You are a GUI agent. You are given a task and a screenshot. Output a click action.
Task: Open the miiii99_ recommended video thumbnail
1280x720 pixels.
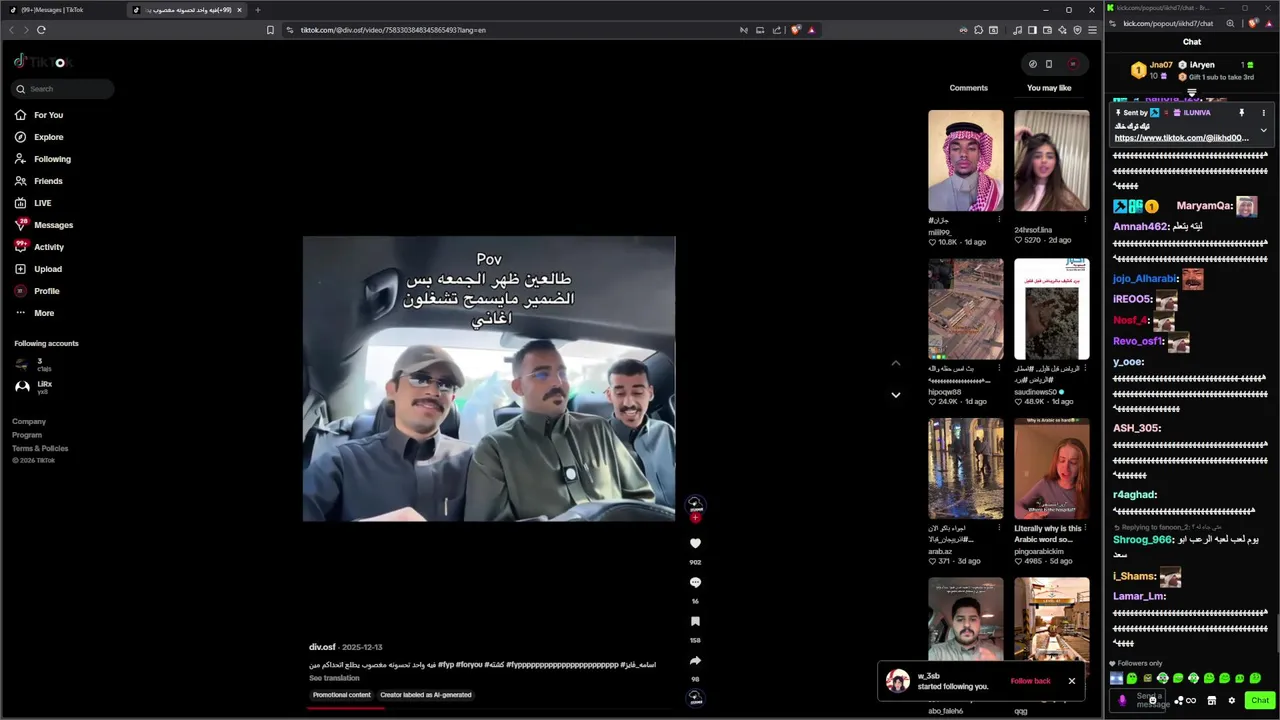966,160
